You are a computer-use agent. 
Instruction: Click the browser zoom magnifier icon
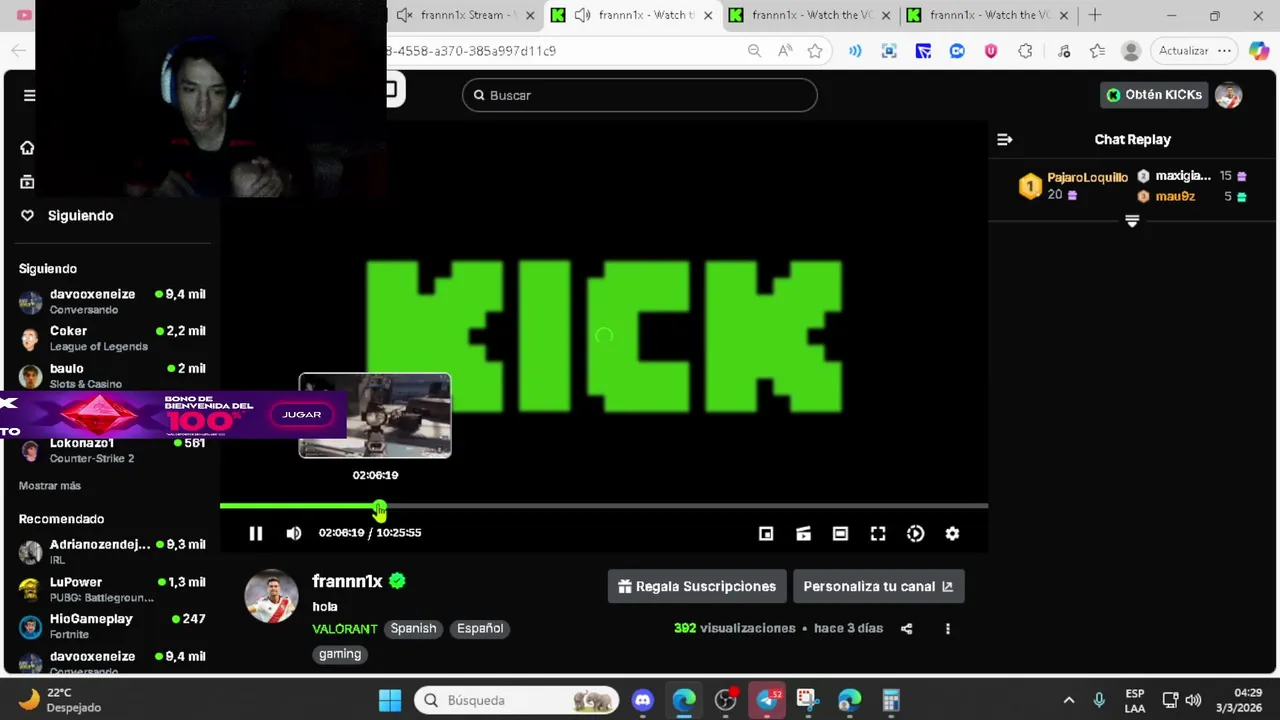[x=754, y=51]
